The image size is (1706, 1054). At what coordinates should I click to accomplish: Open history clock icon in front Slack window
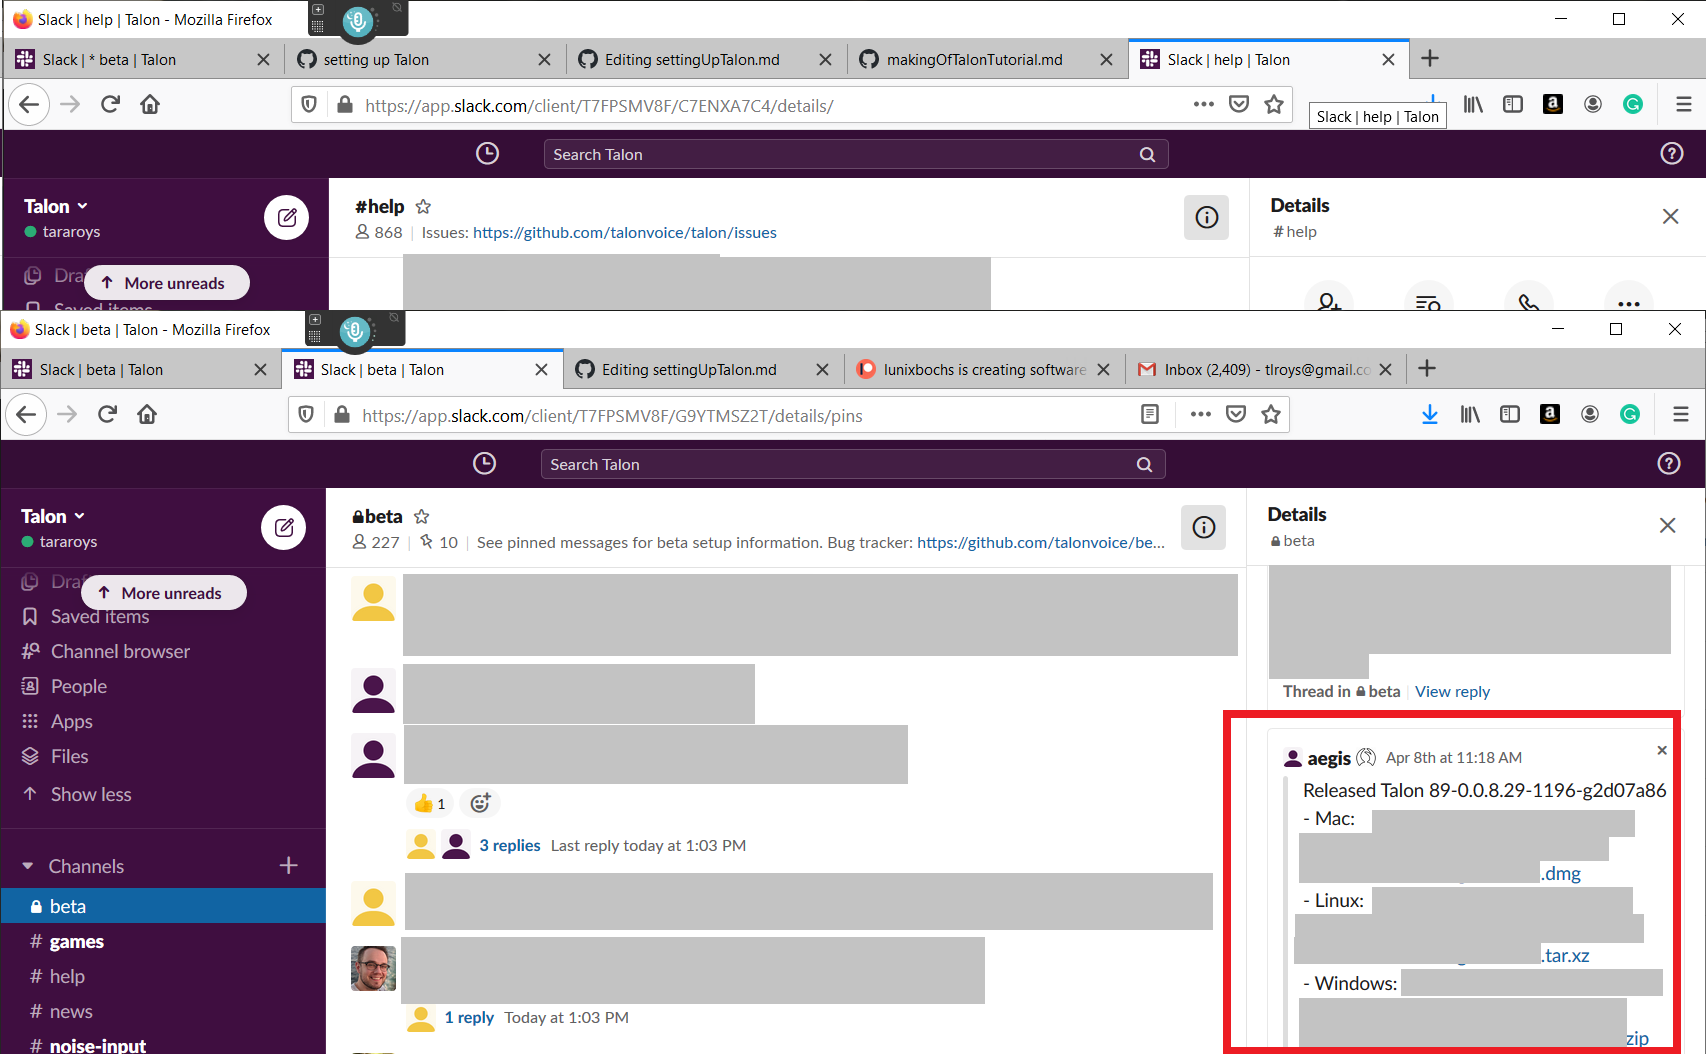tap(484, 463)
